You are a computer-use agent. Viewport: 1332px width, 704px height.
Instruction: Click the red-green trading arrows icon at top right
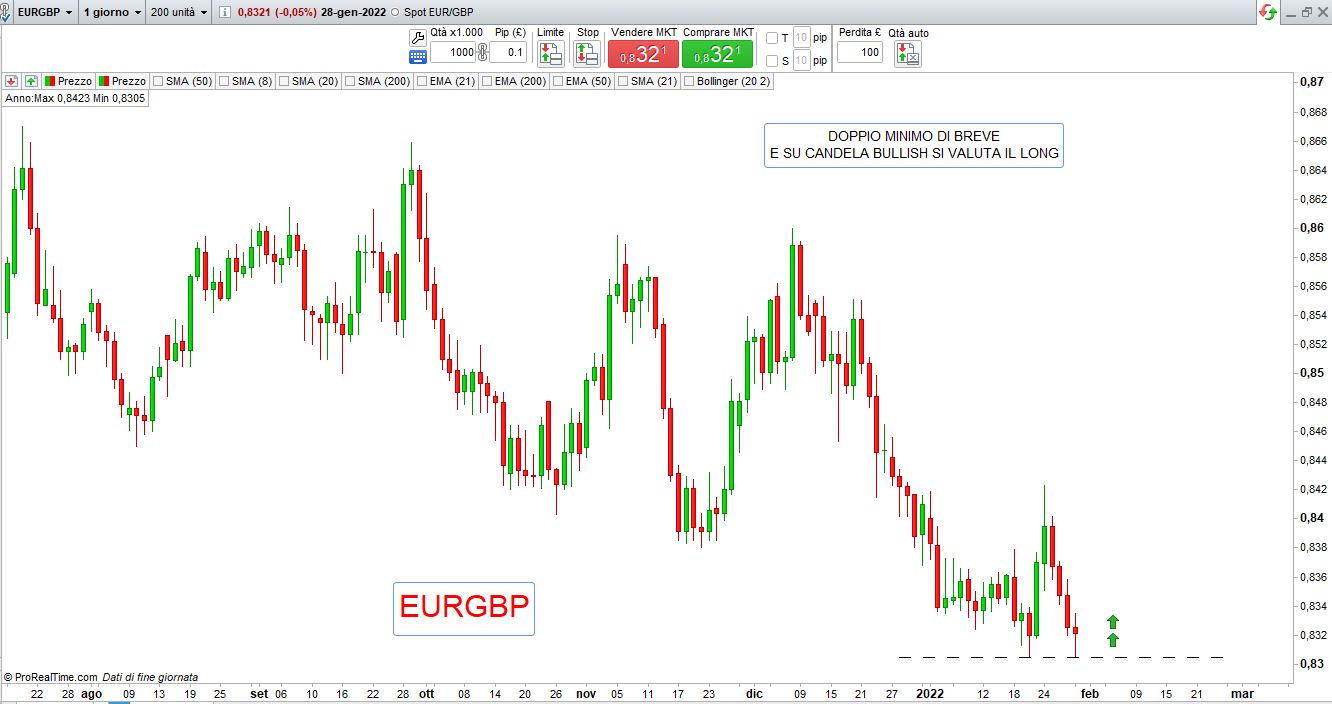point(1267,12)
